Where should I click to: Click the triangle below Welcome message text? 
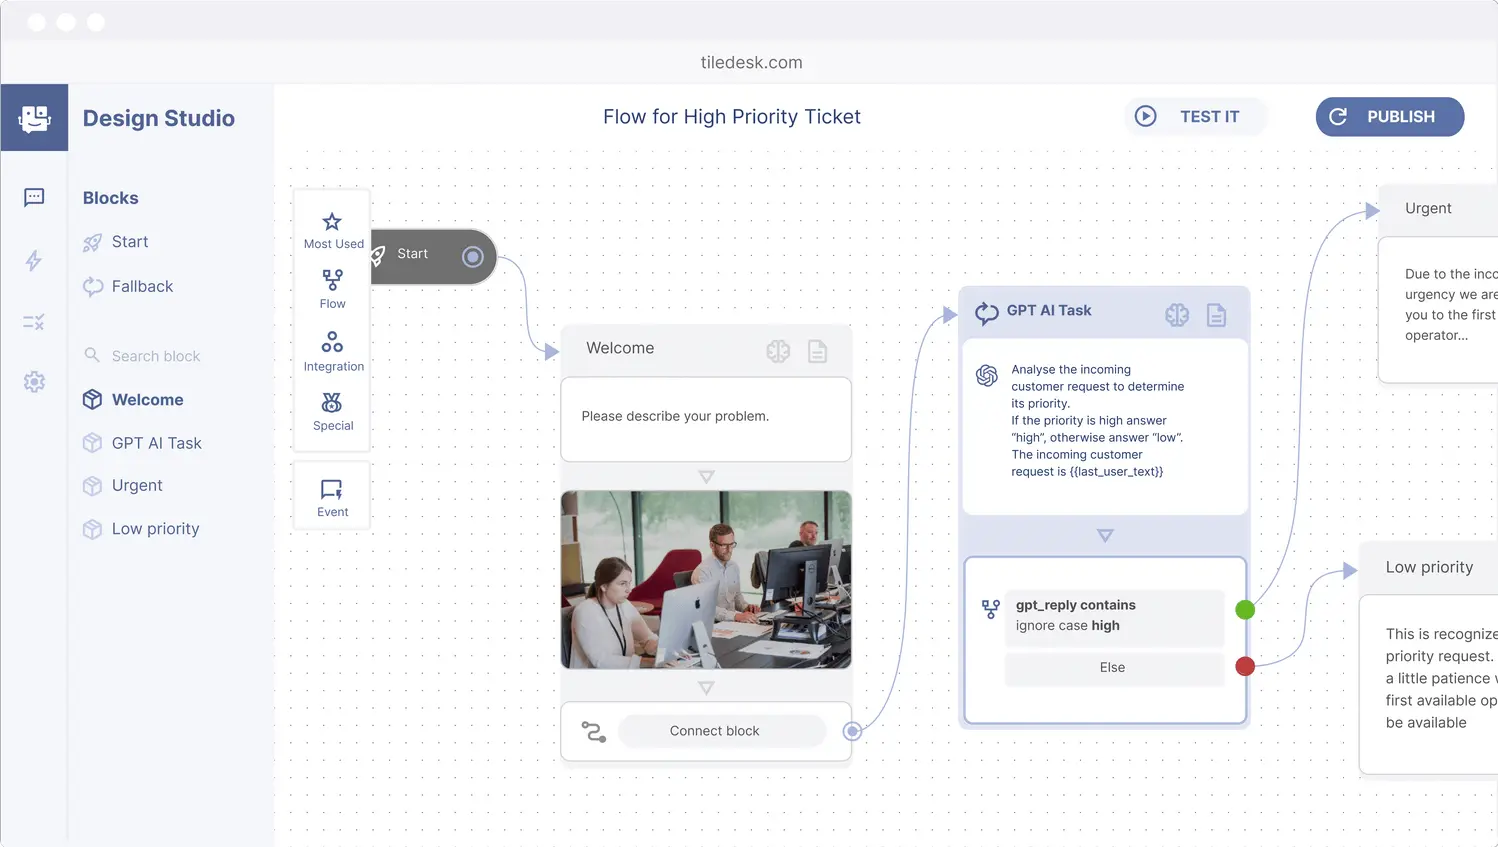706,477
